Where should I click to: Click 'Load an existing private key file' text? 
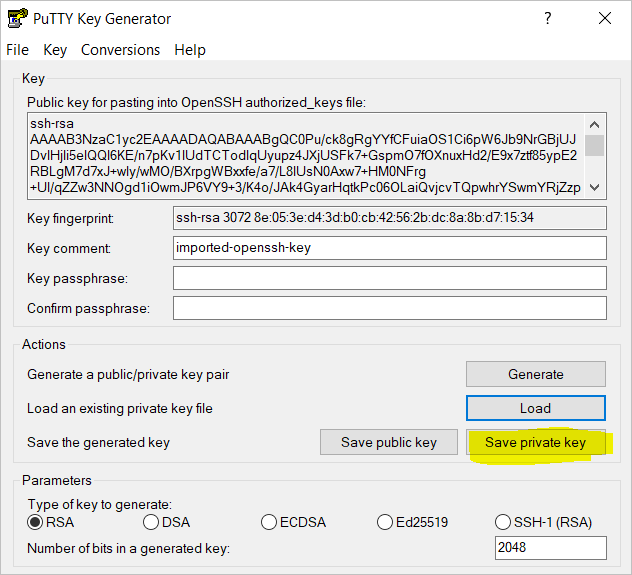point(120,408)
